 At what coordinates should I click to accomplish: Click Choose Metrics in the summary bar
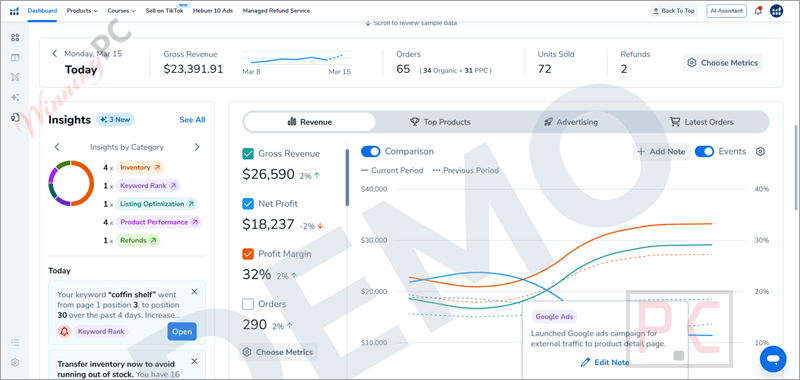tap(722, 63)
